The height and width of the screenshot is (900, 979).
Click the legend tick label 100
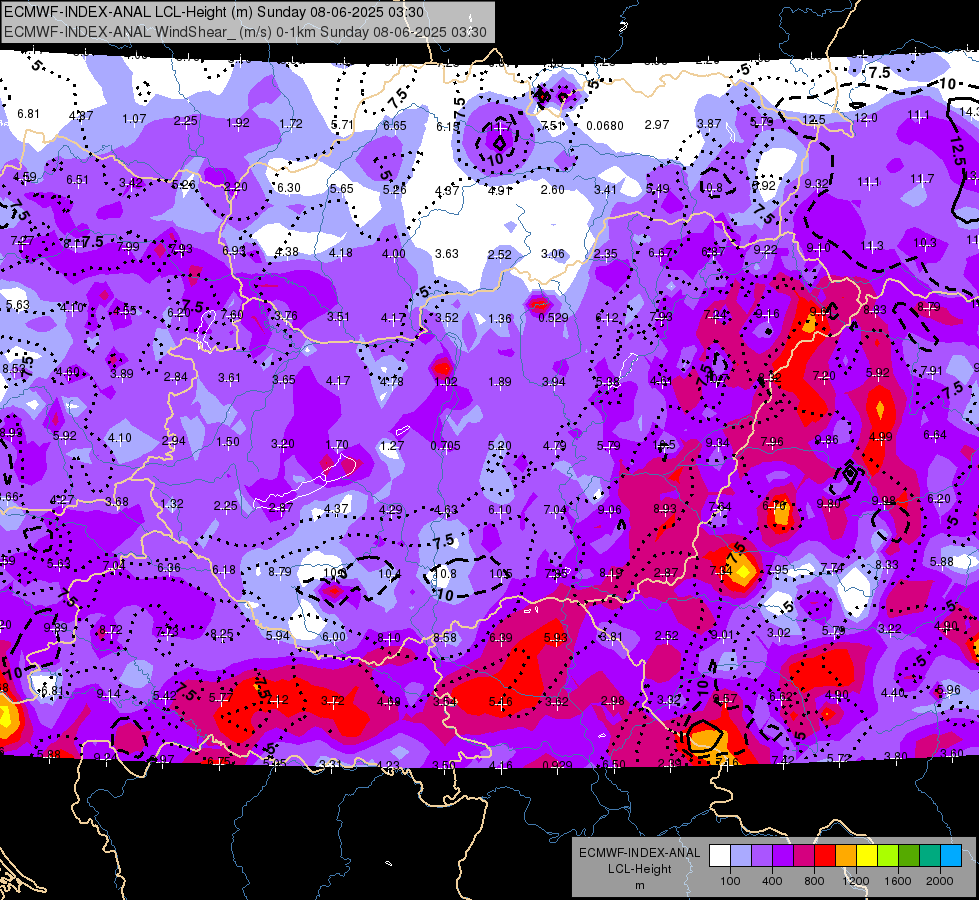click(730, 881)
